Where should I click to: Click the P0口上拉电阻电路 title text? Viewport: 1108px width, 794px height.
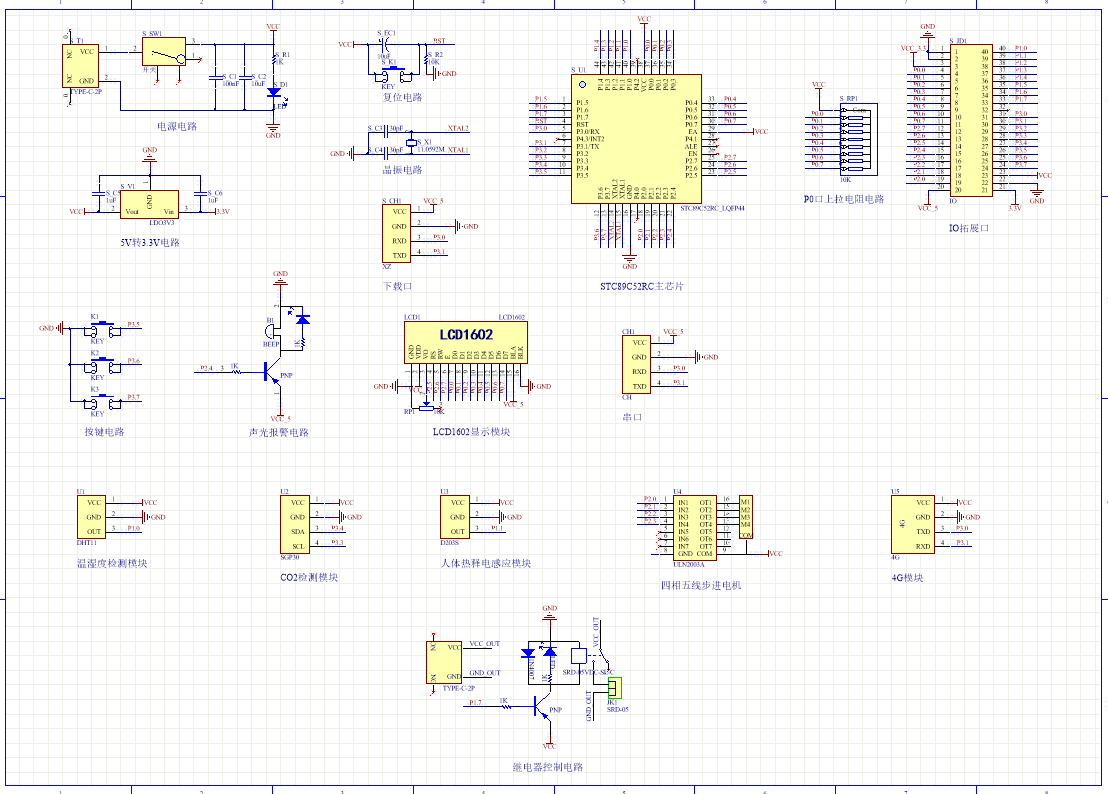click(844, 199)
